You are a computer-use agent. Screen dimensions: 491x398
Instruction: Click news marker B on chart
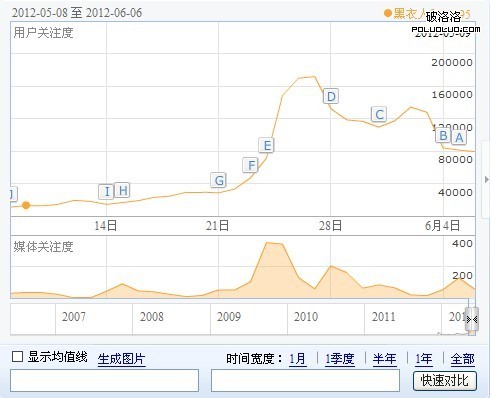click(x=443, y=136)
